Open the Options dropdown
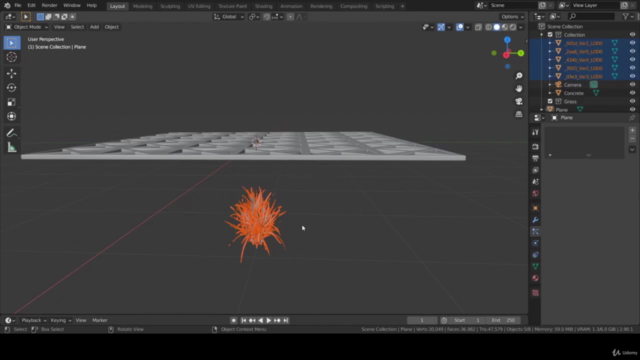 pyautogui.click(x=513, y=17)
